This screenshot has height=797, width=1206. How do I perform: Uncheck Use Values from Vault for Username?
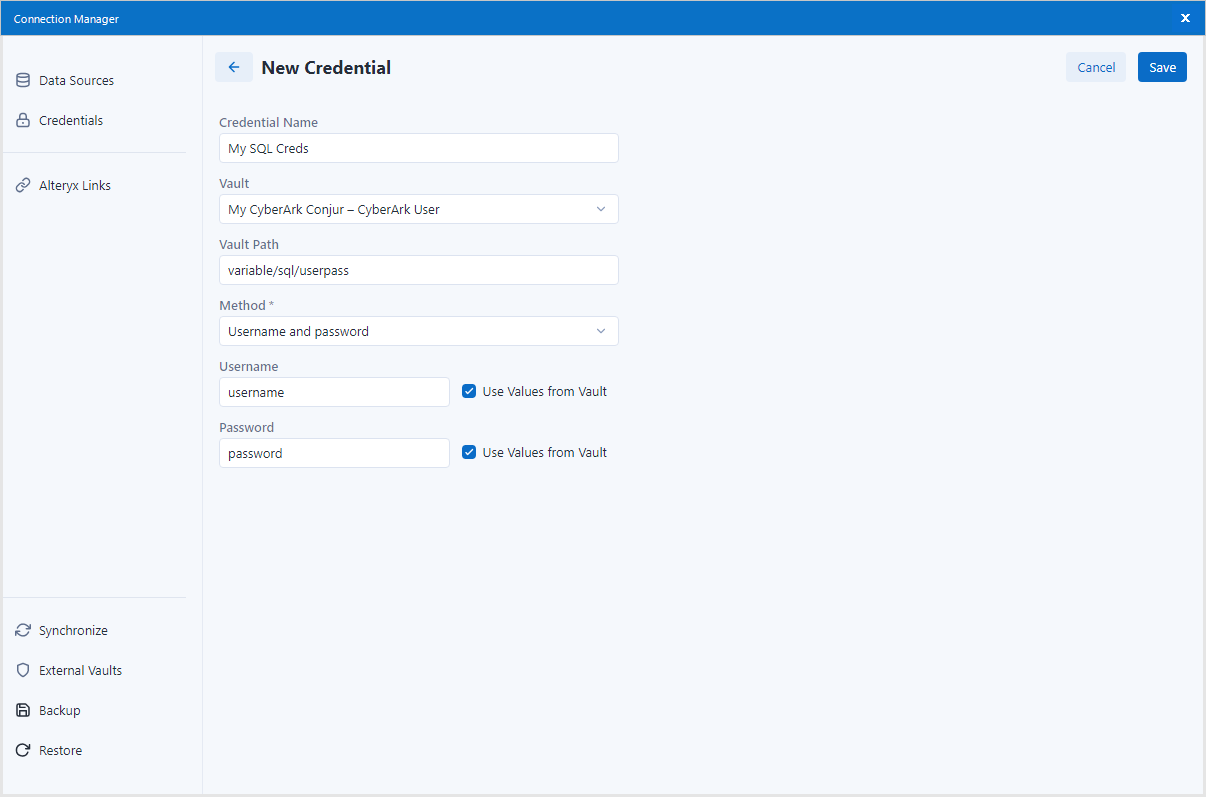click(x=469, y=391)
